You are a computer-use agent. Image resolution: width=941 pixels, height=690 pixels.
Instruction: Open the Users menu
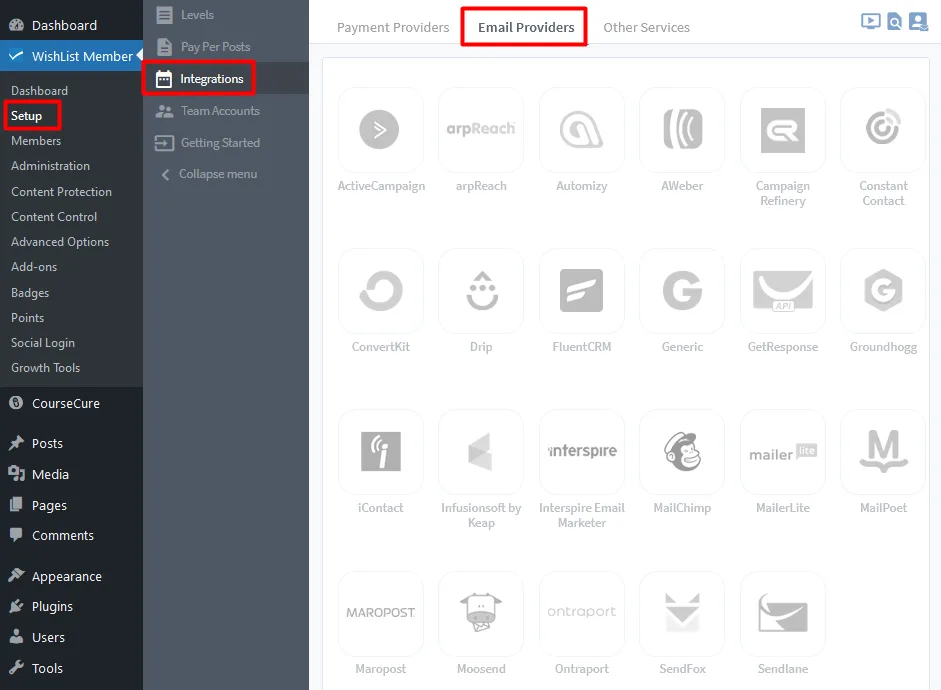coord(71,638)
